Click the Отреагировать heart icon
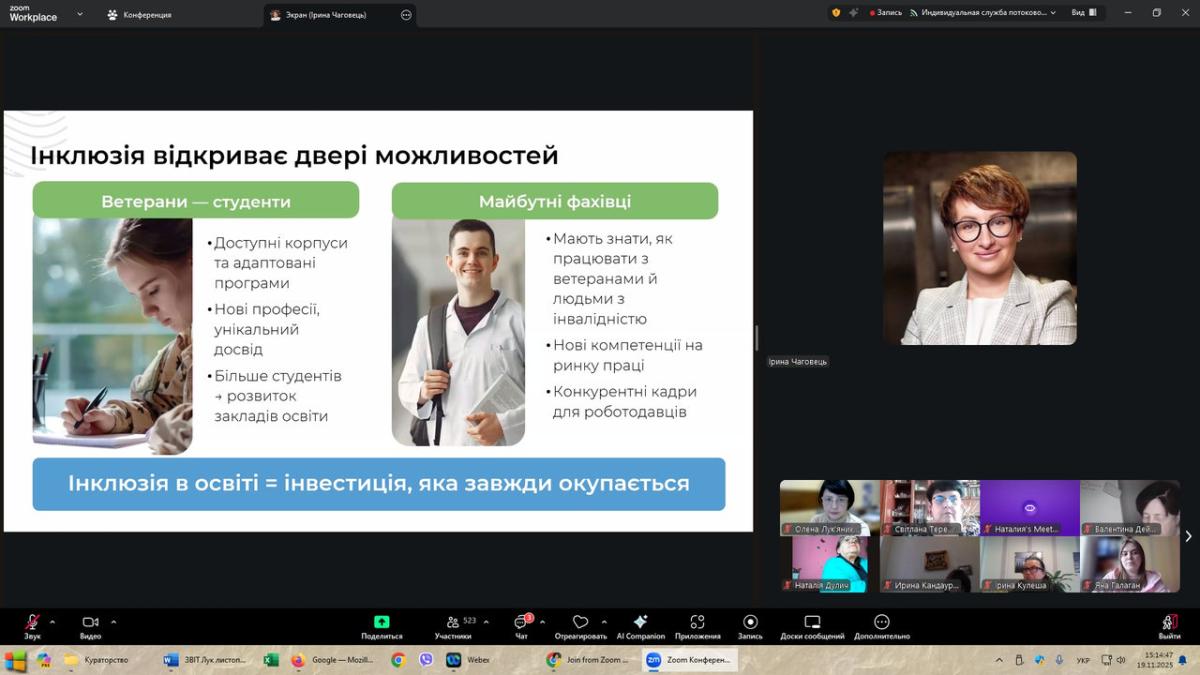 [x=580, y=623]
